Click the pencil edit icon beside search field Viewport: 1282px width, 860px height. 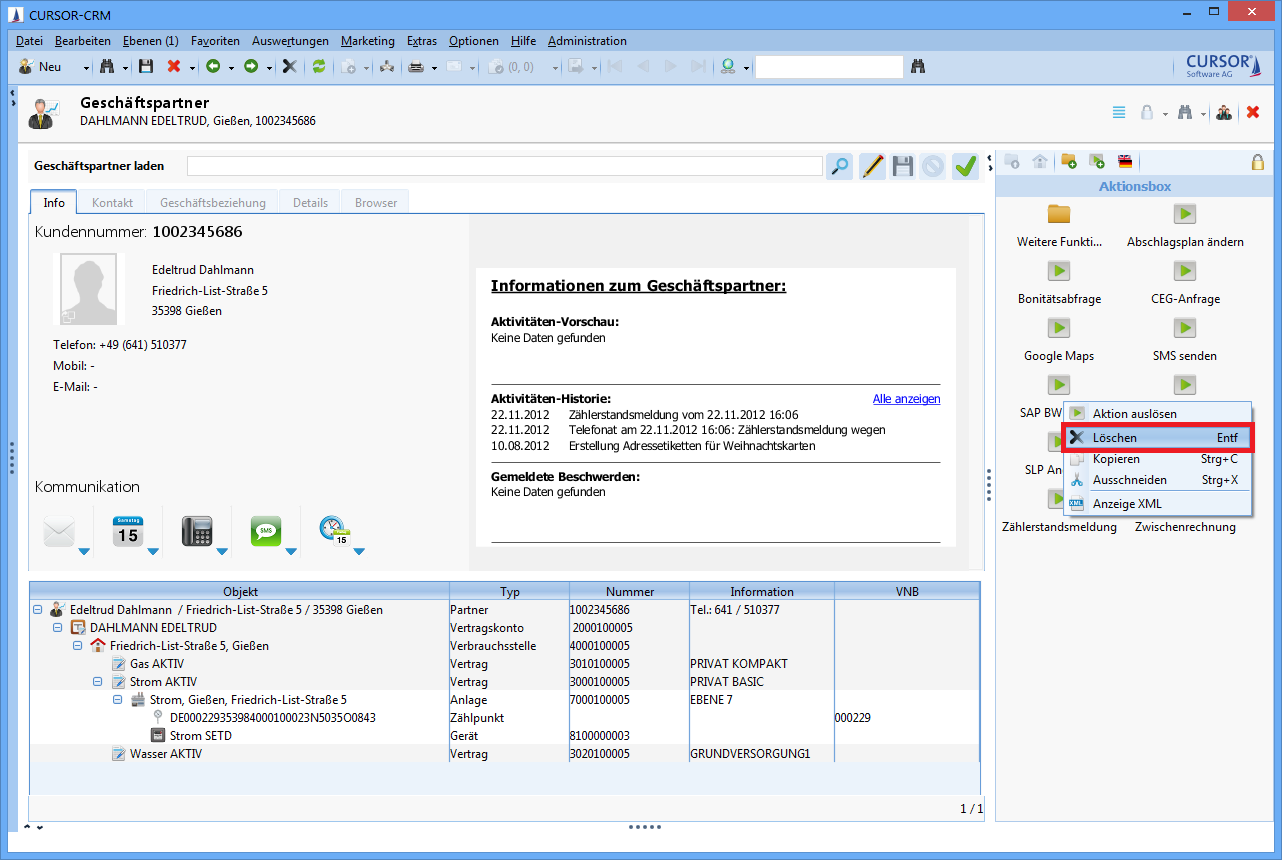pyautogui.click(x=872, y=166)
